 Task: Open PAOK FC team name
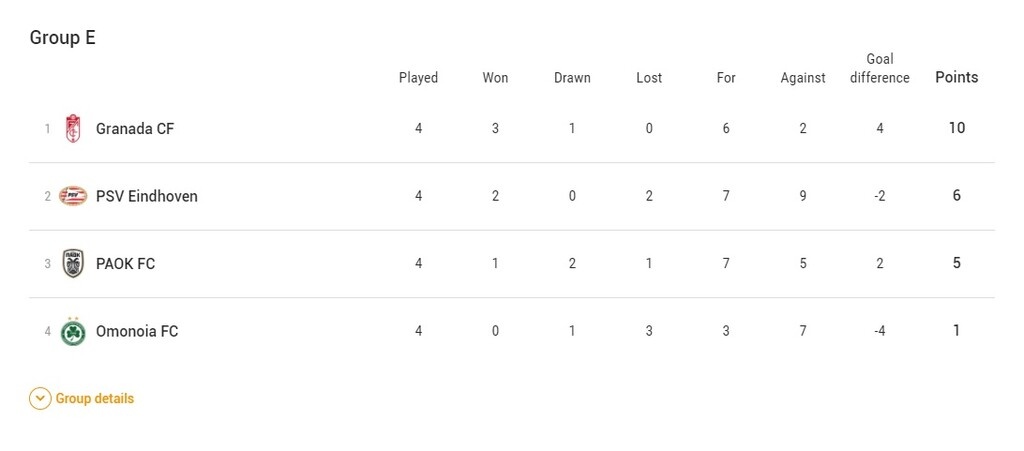[125, 264]
